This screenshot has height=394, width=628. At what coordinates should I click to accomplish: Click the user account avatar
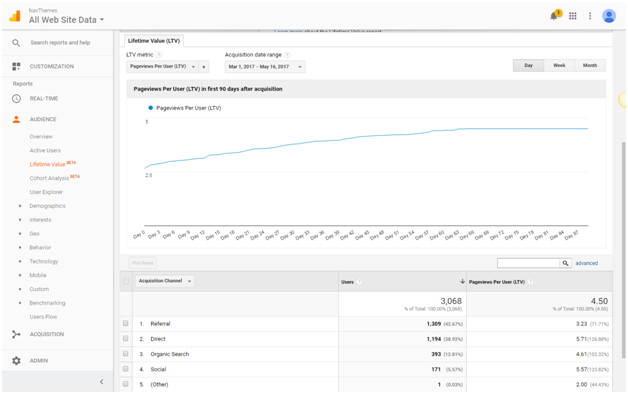(609, 16)
